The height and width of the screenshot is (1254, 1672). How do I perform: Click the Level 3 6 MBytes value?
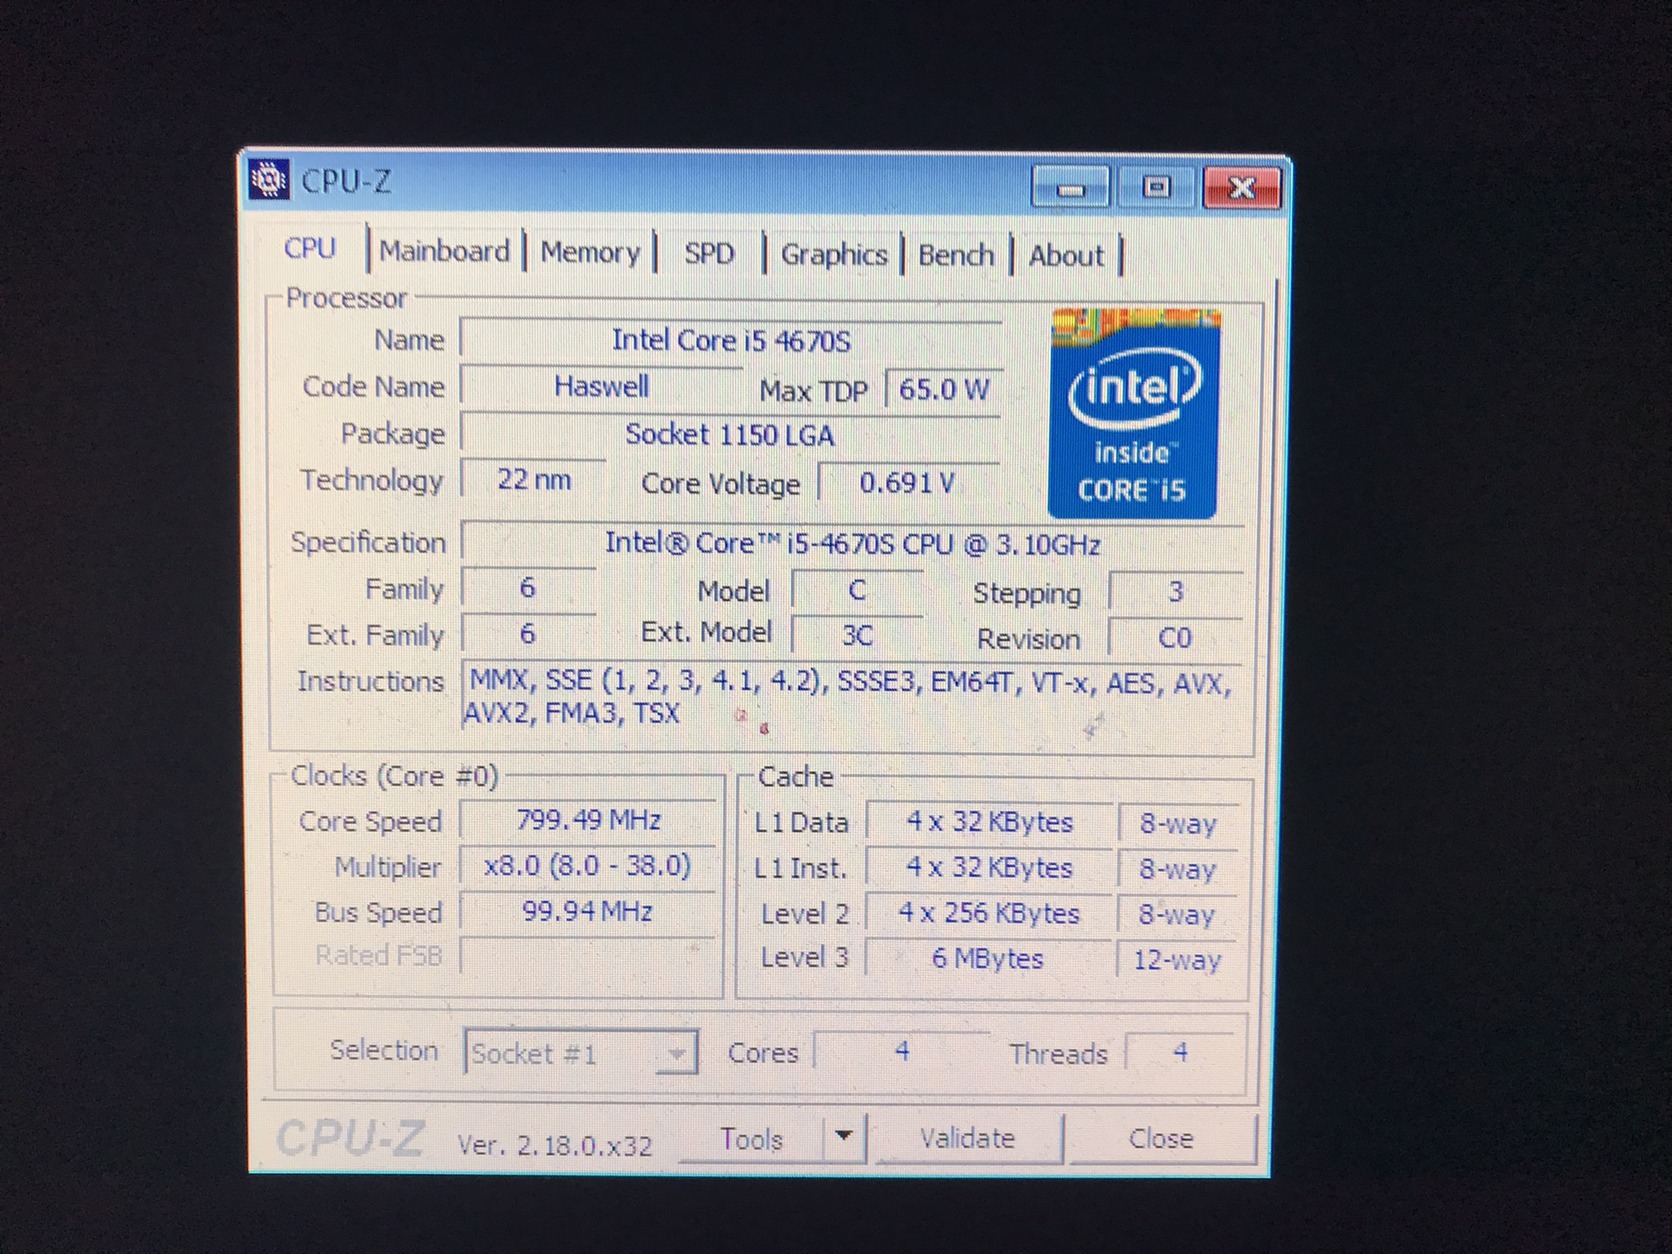click(x=988, y=958)
